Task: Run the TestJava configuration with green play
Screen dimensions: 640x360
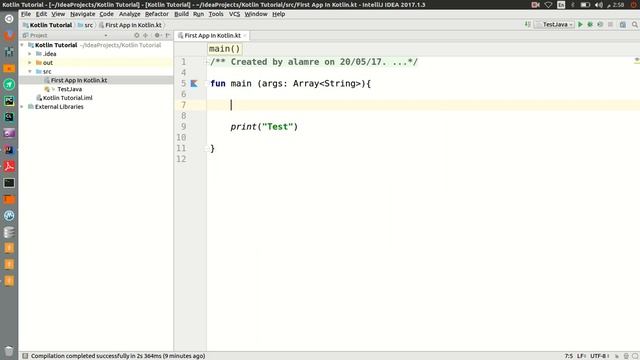Action: (580, 24)
